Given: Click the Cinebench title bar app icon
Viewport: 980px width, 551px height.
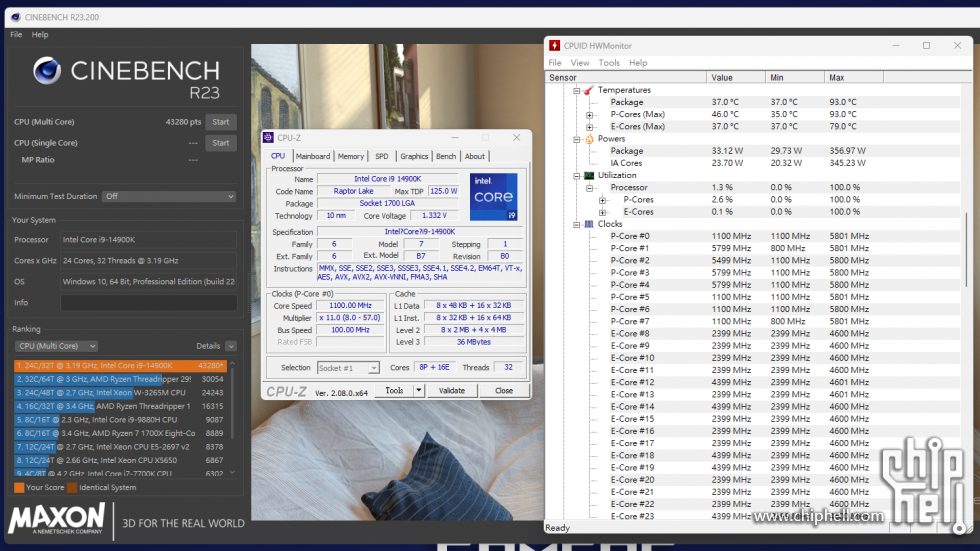Looking at the screenshot, I should tap(16, 17).
